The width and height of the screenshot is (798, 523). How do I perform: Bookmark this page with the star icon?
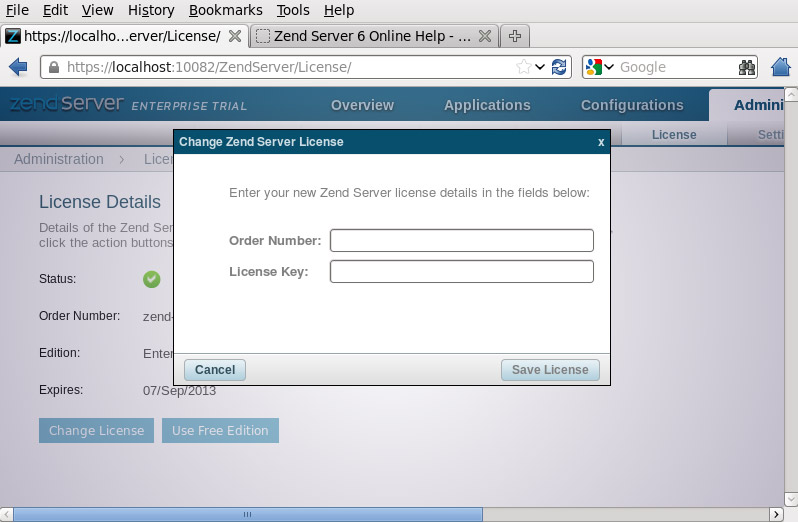tap(523, 67)
